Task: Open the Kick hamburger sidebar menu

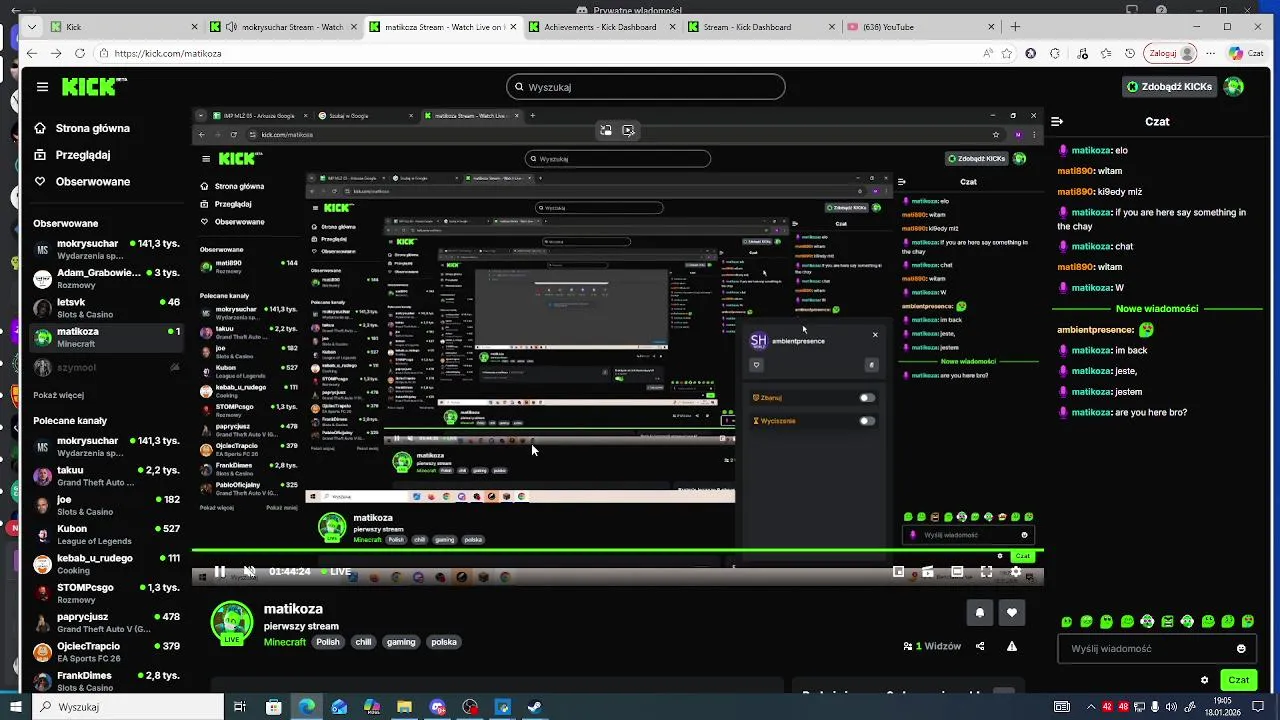Action: coord(42,87)
